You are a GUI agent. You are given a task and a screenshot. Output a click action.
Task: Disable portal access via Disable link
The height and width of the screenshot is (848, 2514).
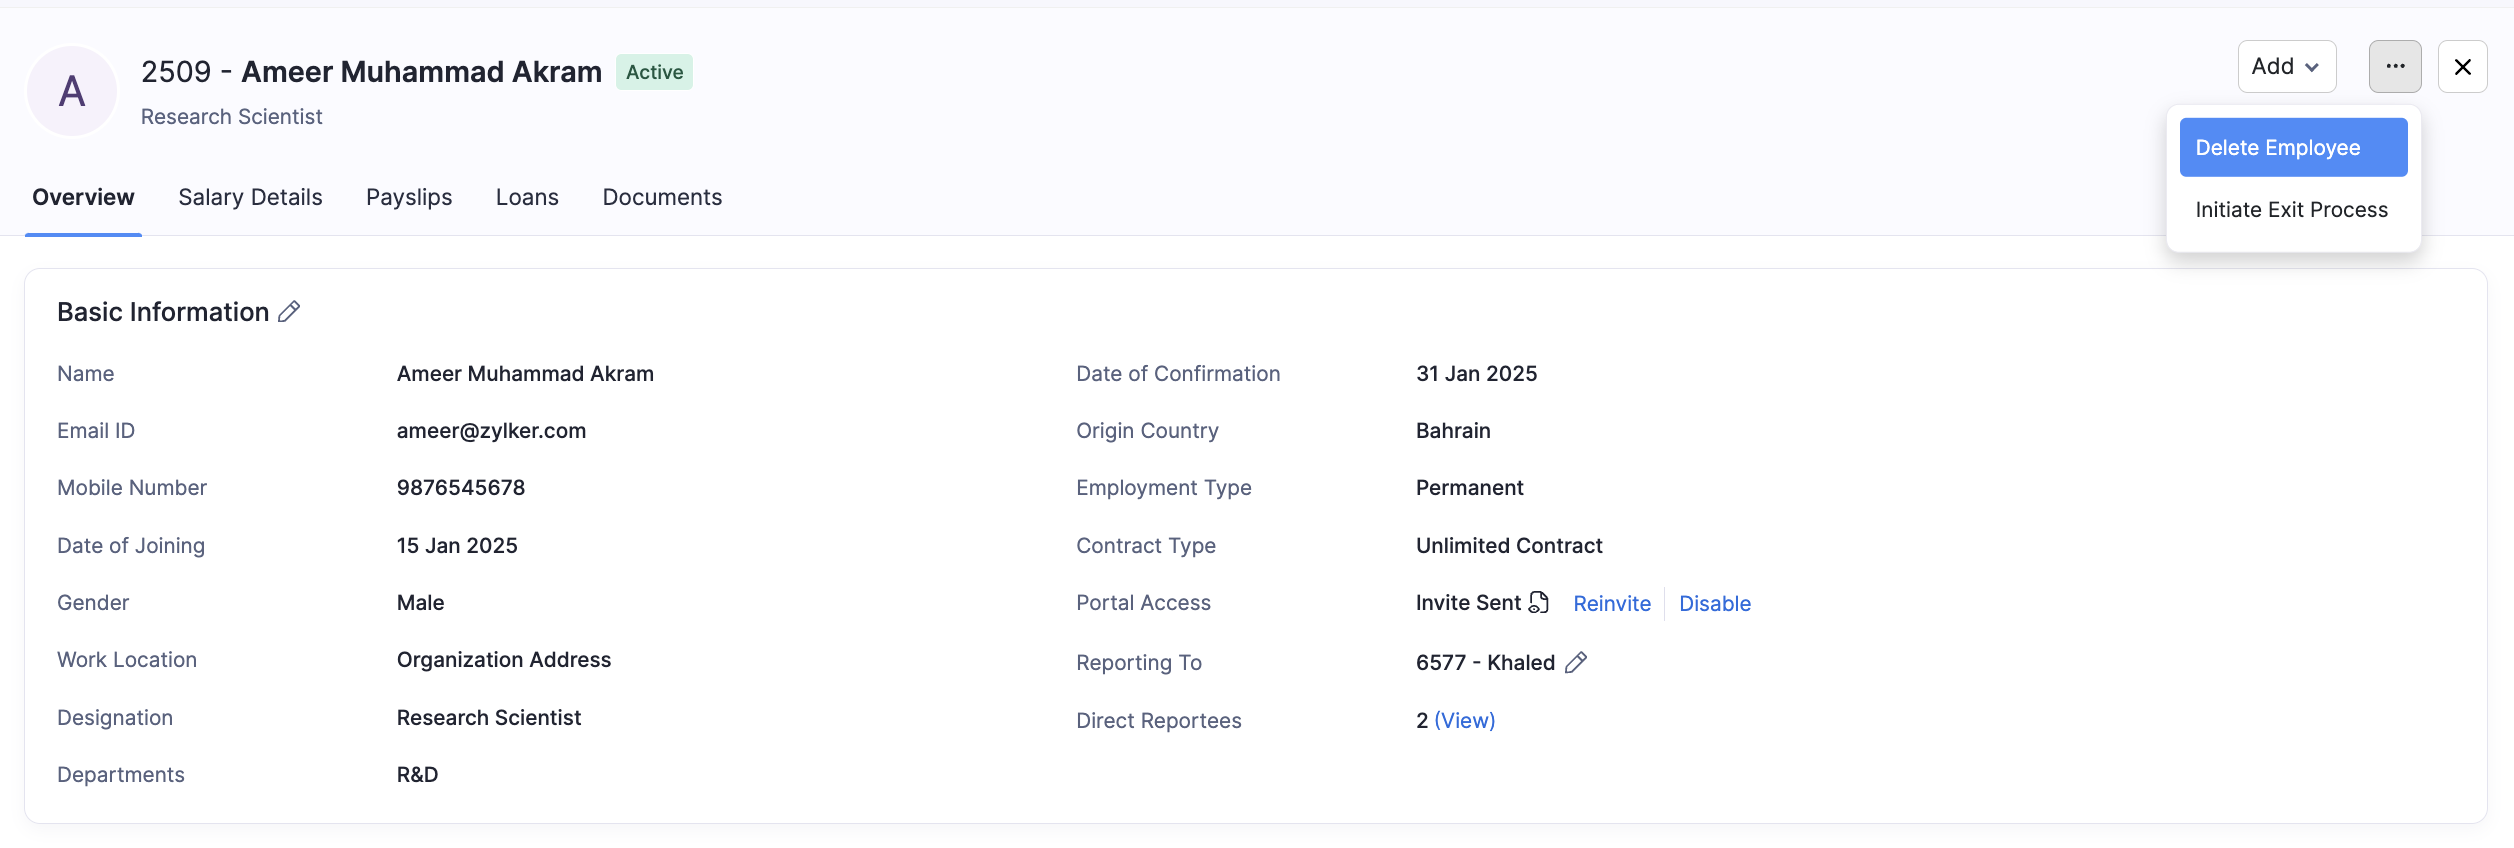click(1714, 604)
